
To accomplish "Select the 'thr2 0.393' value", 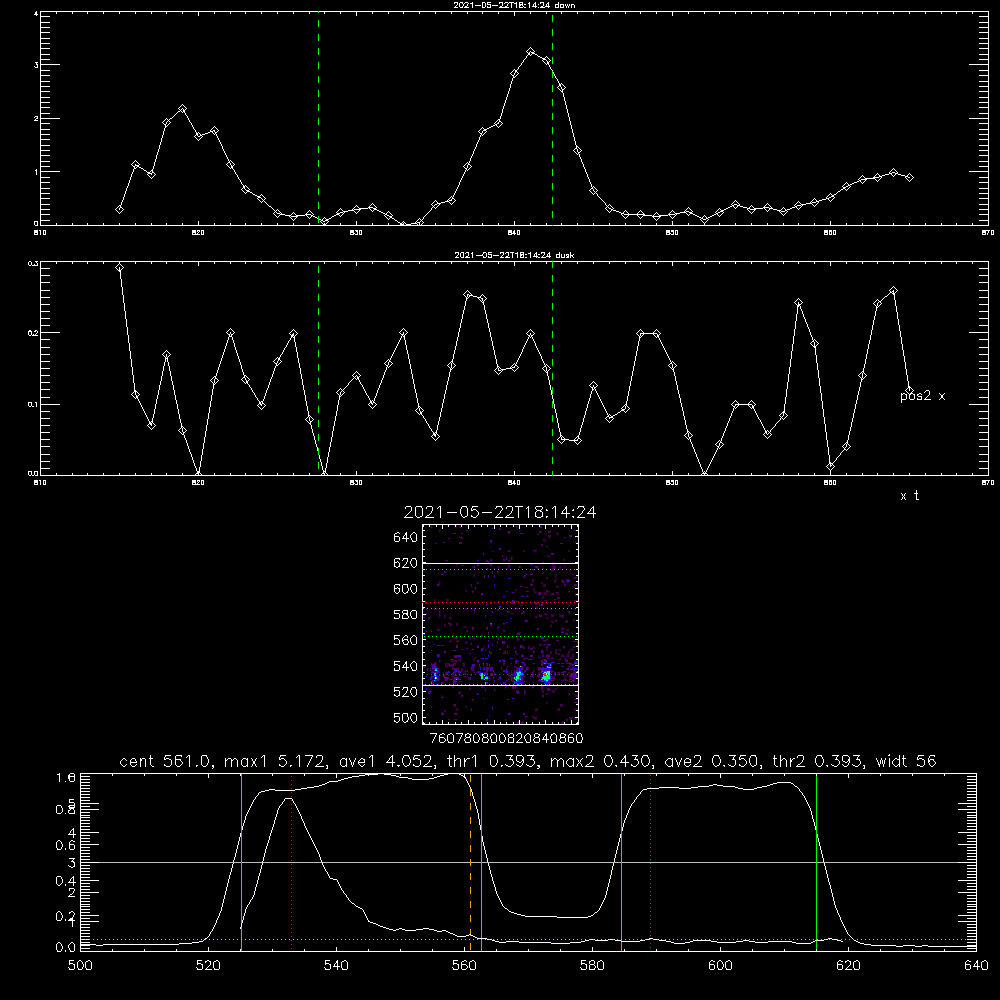I will 817,761.
